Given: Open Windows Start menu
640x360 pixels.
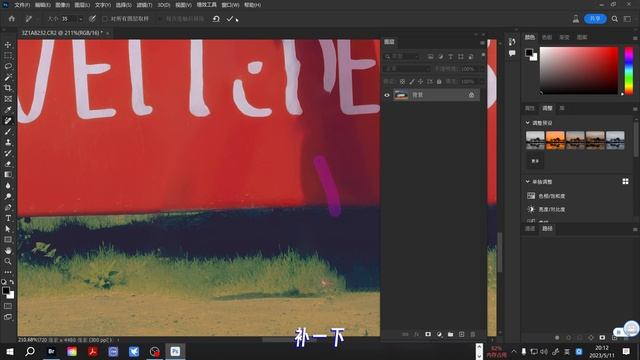Looking at the screenshot, I should click(9, 351).
